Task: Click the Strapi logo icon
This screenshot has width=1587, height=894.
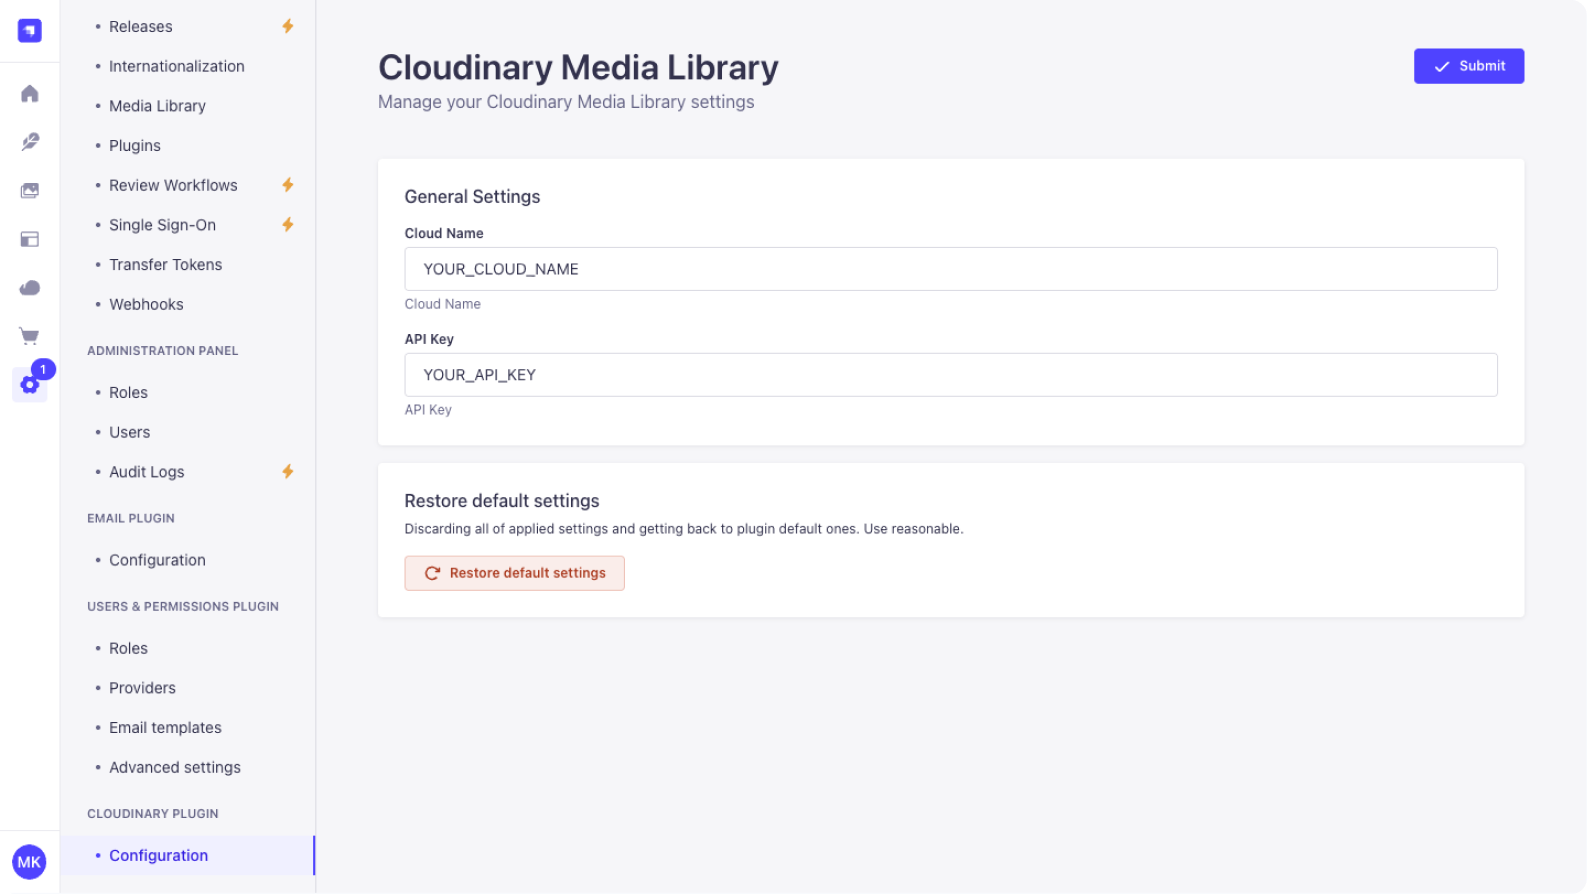Action: pos(30,31)
